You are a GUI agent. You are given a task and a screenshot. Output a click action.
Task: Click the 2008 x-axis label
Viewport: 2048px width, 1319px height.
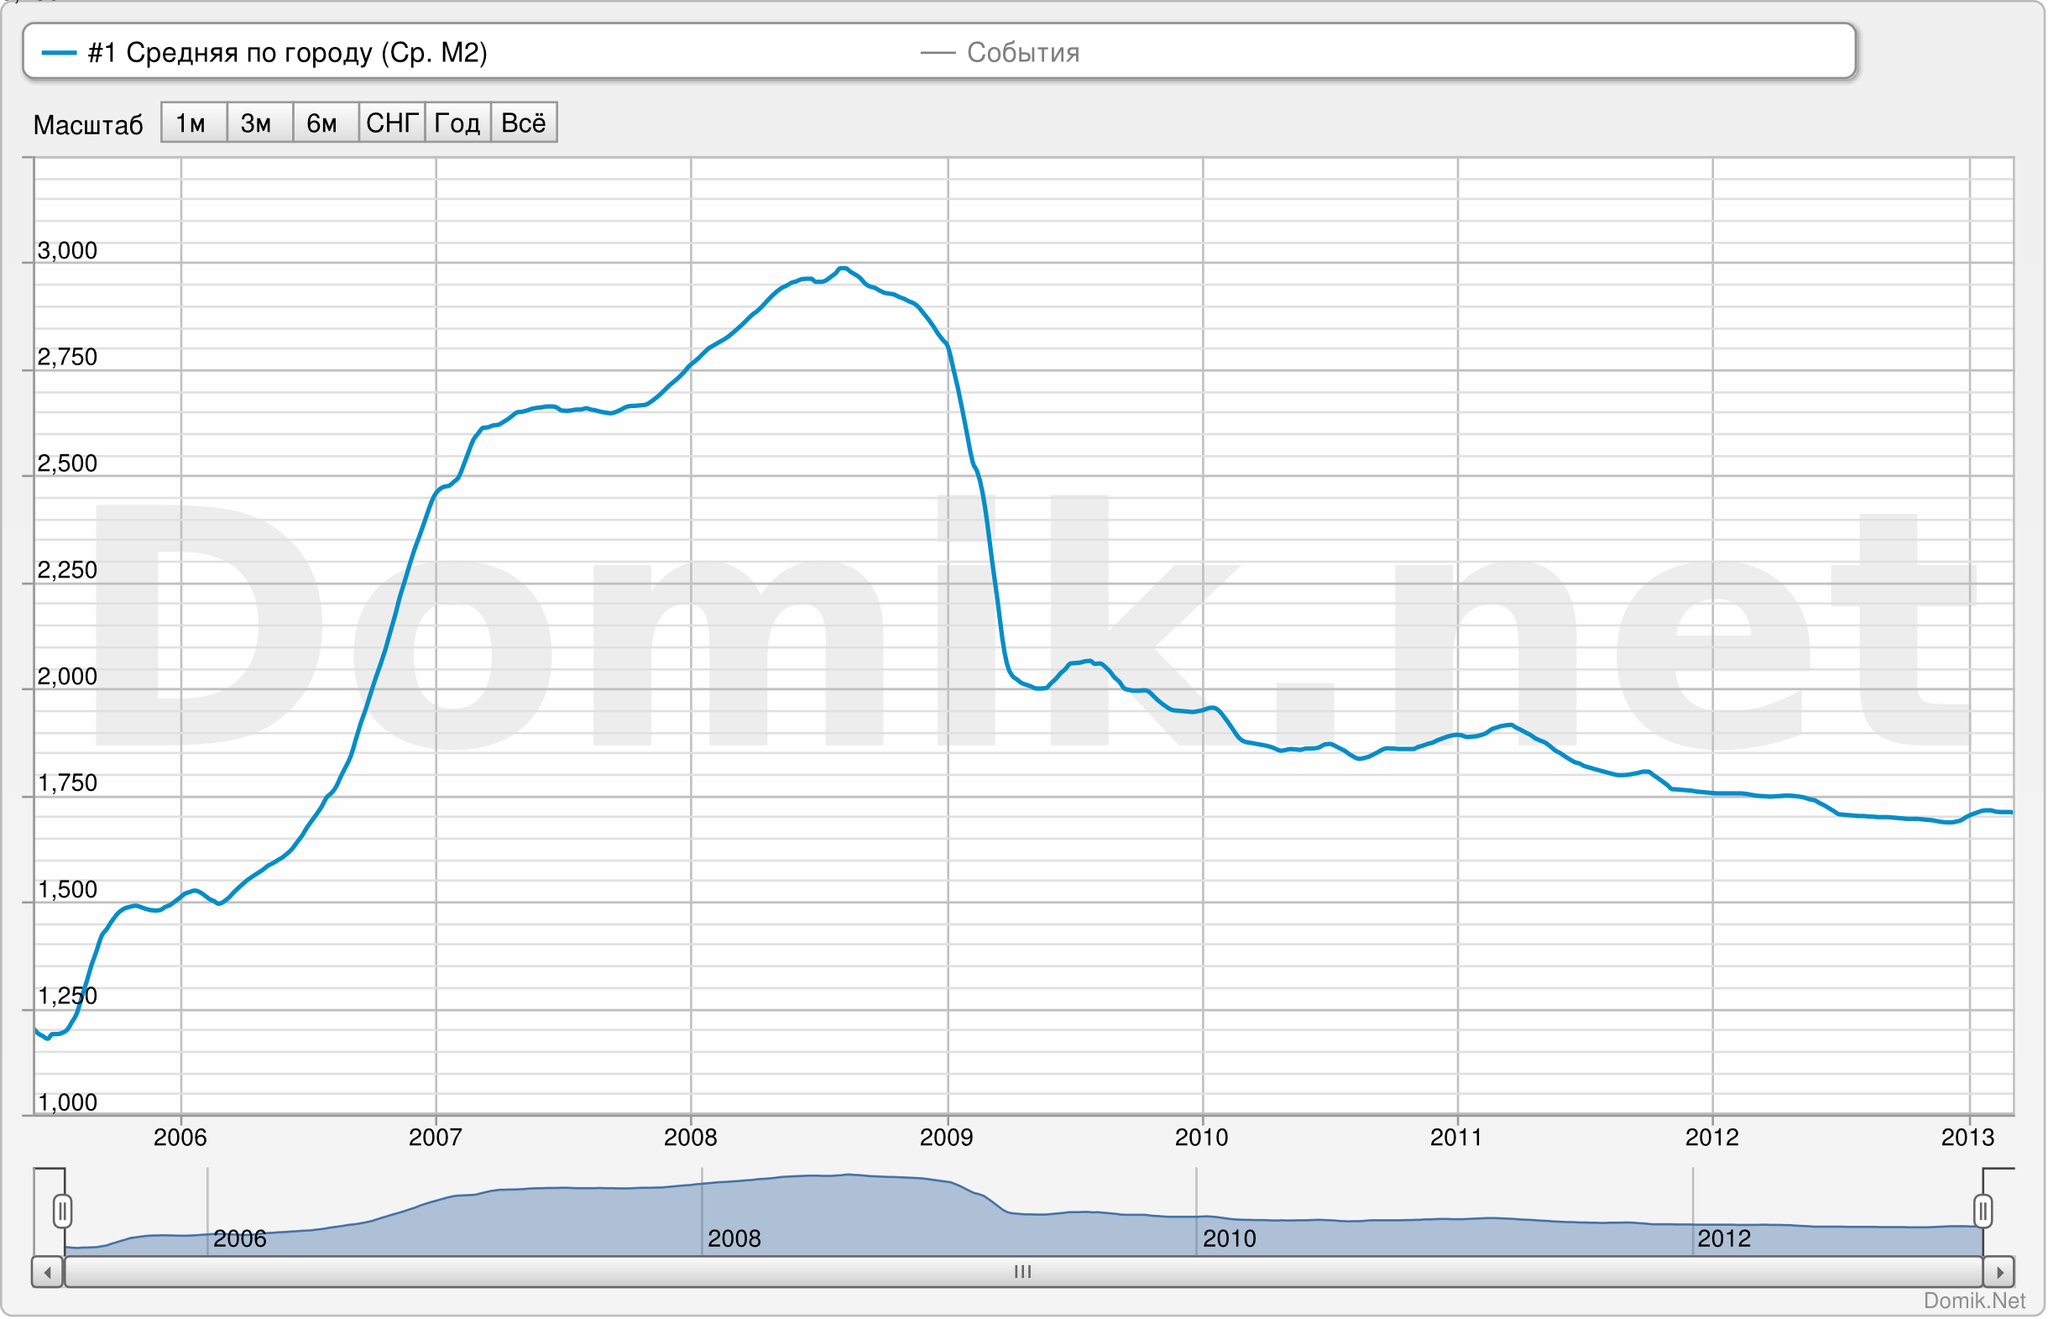tap(691, 1137)
